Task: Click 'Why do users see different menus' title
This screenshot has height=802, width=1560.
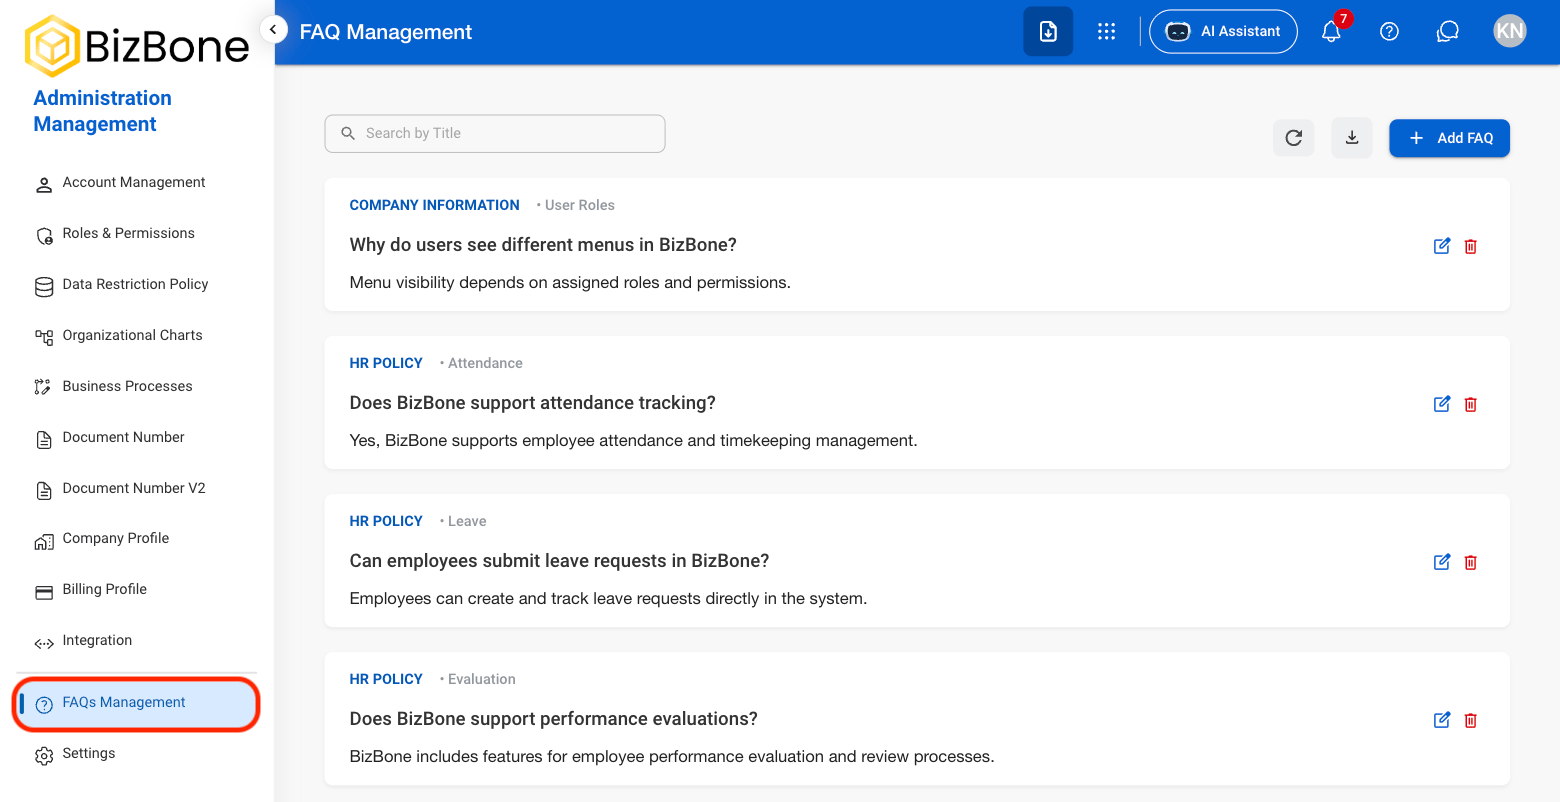Action: pyautogui.click(x=543, y=245)
